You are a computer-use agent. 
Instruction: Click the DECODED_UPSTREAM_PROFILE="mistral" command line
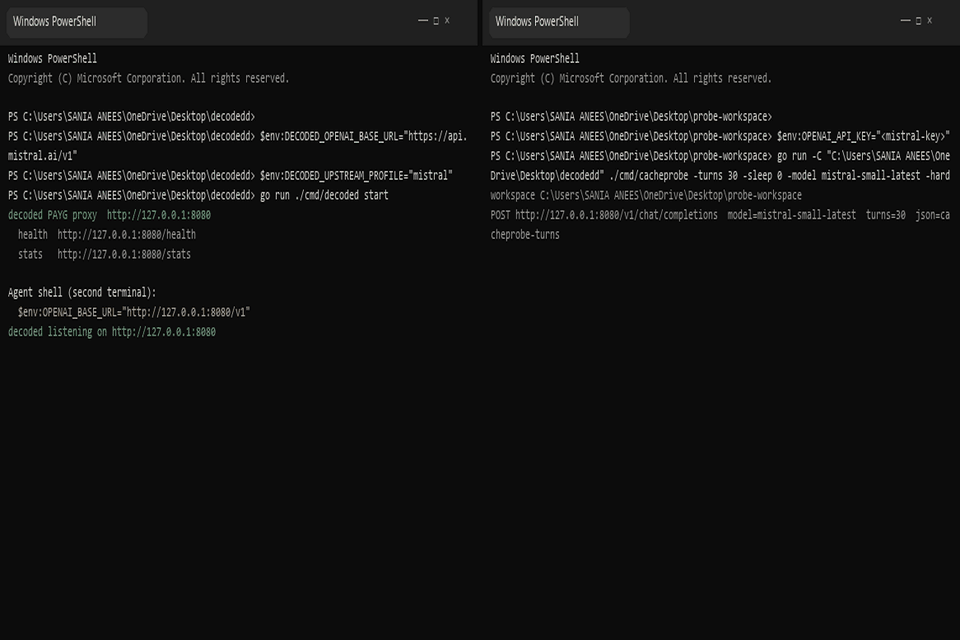coord(356,176)
